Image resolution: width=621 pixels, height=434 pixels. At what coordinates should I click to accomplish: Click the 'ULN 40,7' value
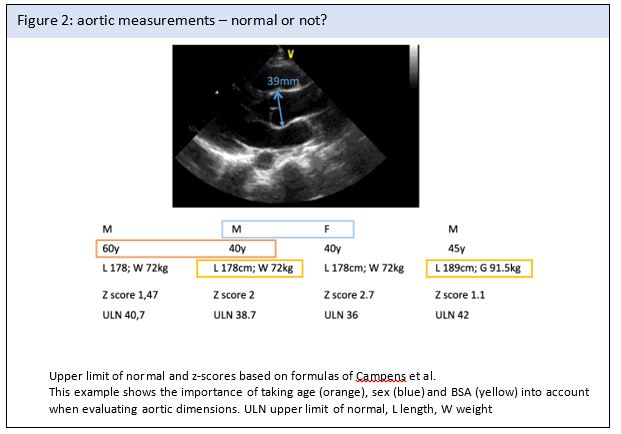click(122, 315)
